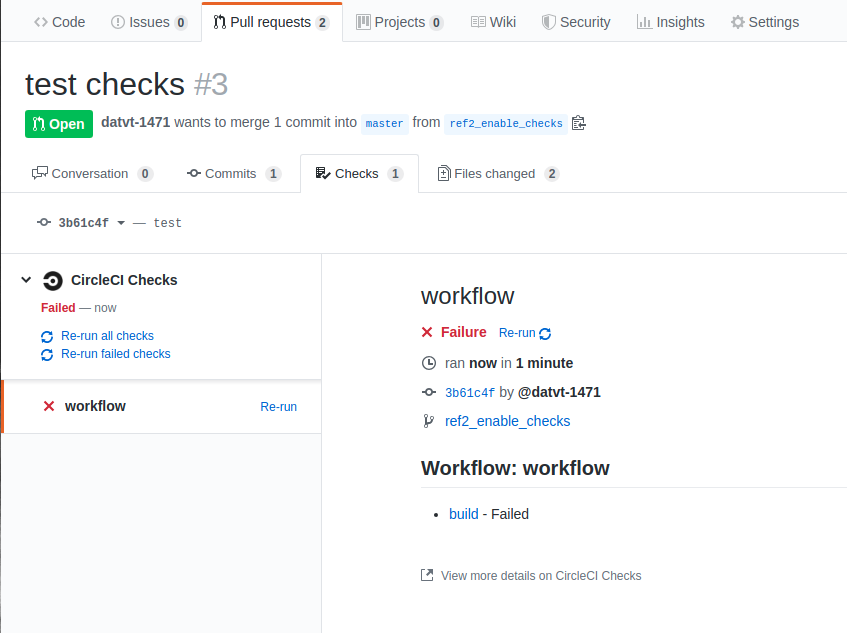Open the ref2_enable_checks branch link

pos(507,421)
